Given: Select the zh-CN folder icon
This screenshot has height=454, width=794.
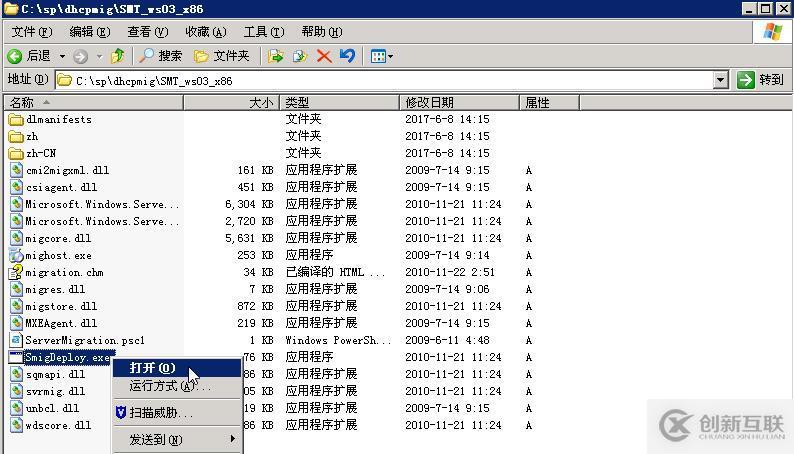Looking at the screenshot, I should point(16,153).
